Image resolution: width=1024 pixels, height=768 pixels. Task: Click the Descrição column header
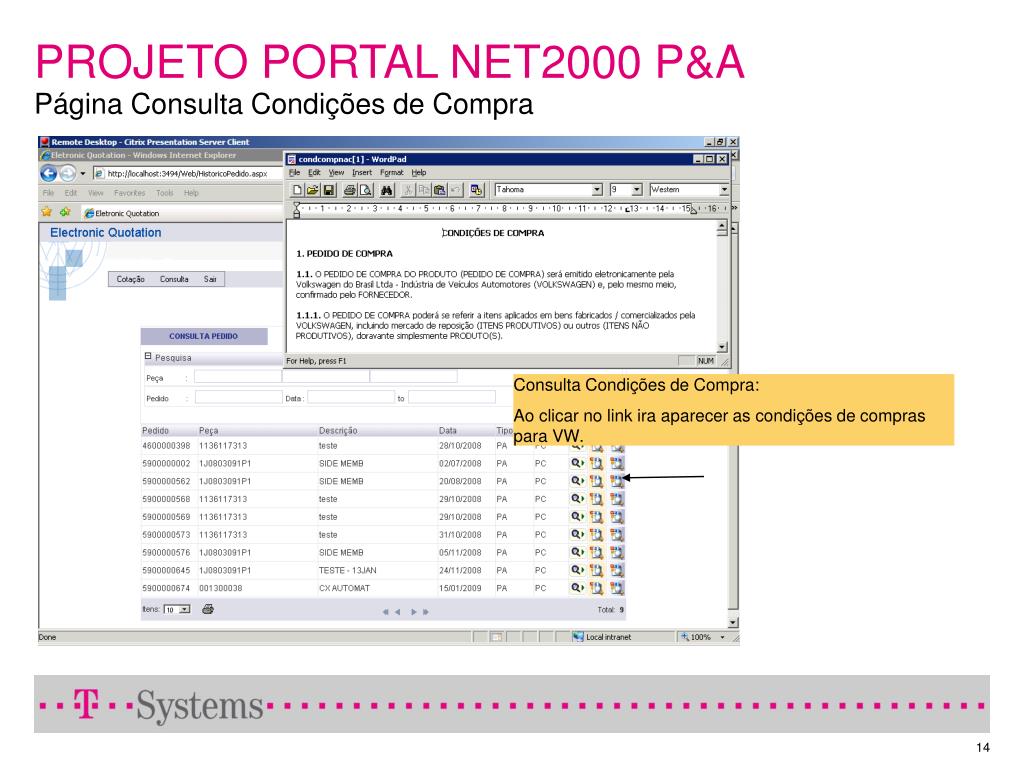point(338,431)
